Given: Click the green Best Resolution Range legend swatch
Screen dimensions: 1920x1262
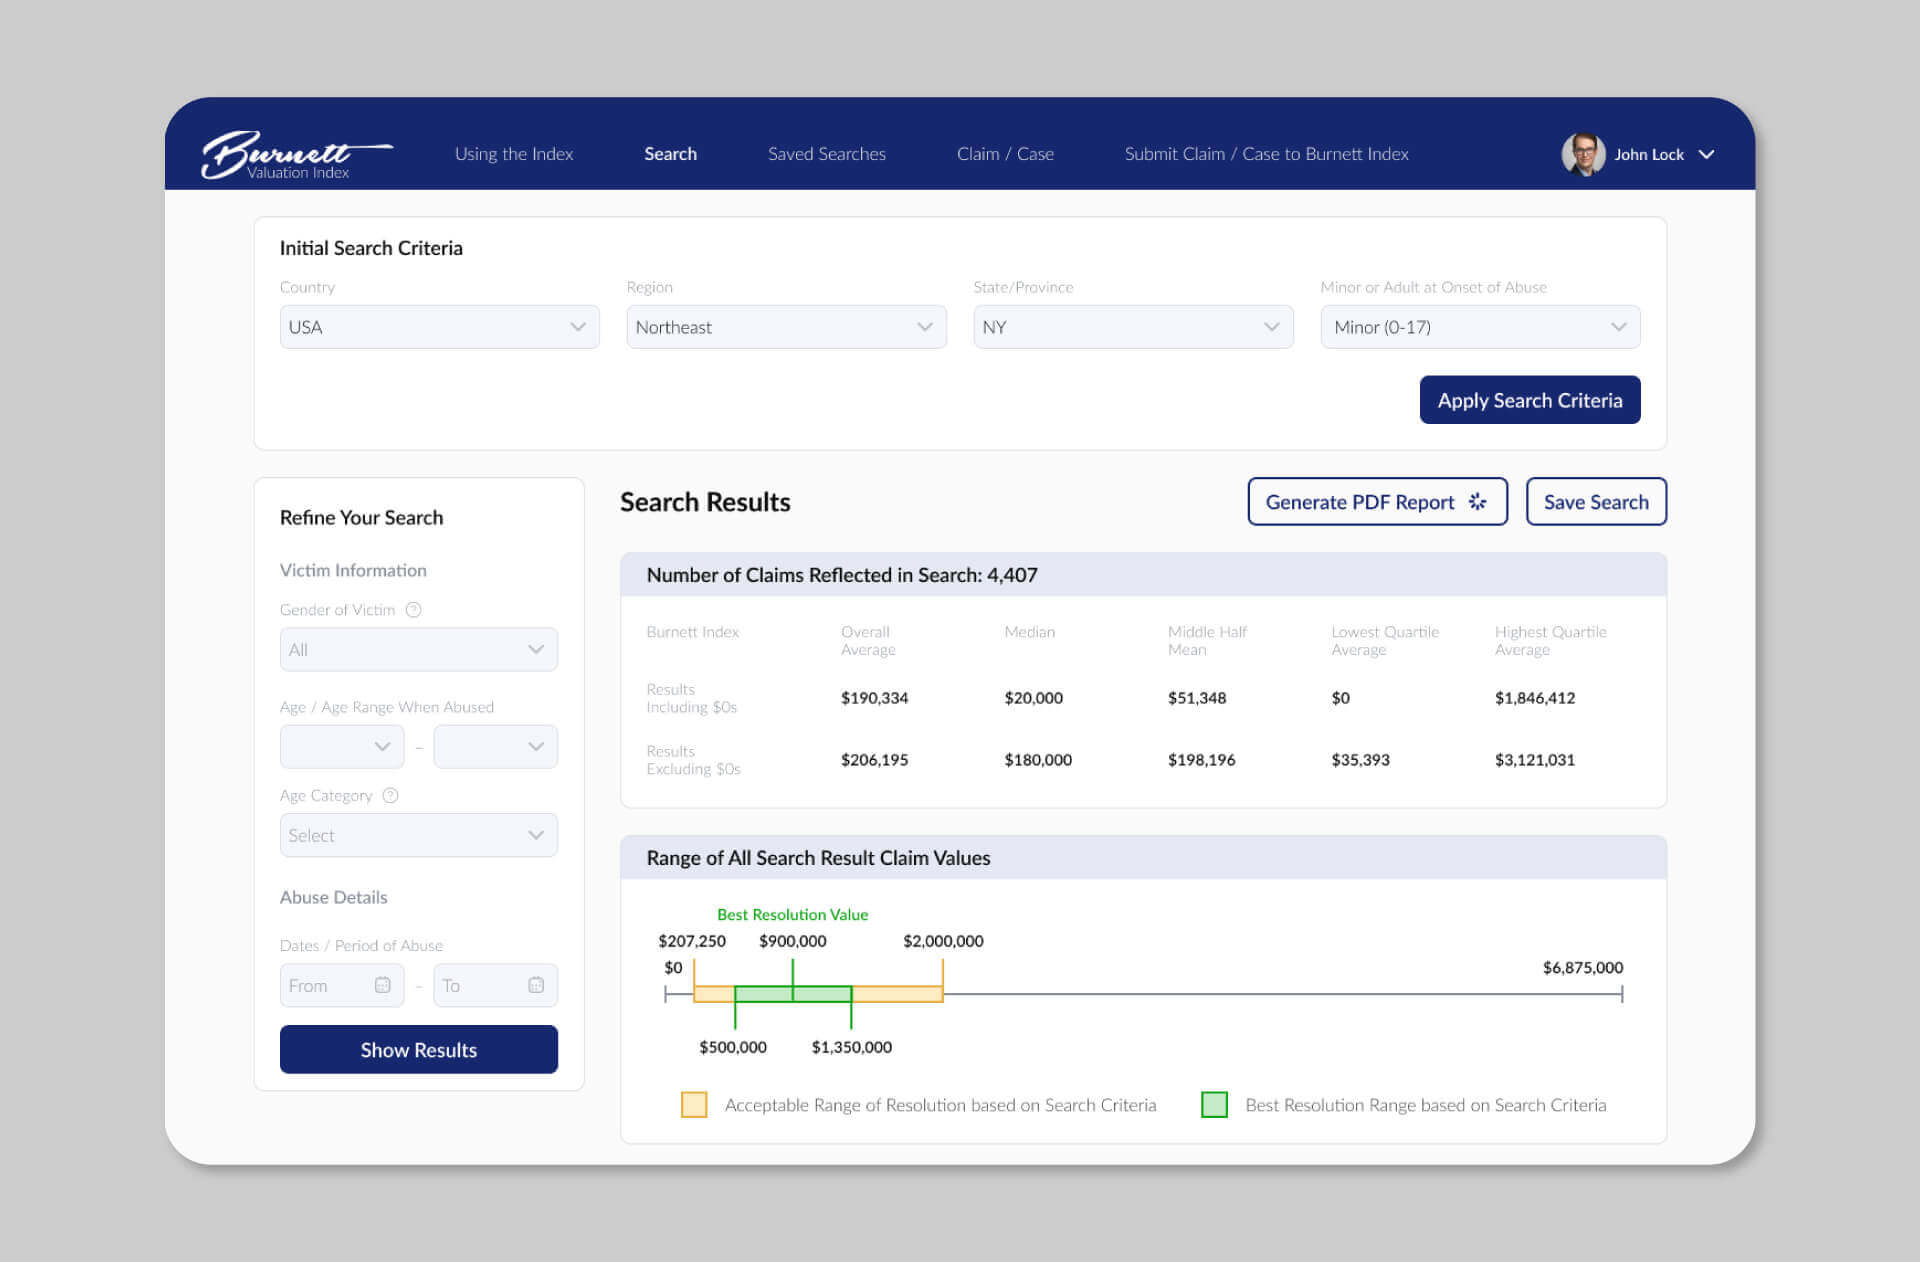Looking at the screenshot, I should tap(1214, 1105).
